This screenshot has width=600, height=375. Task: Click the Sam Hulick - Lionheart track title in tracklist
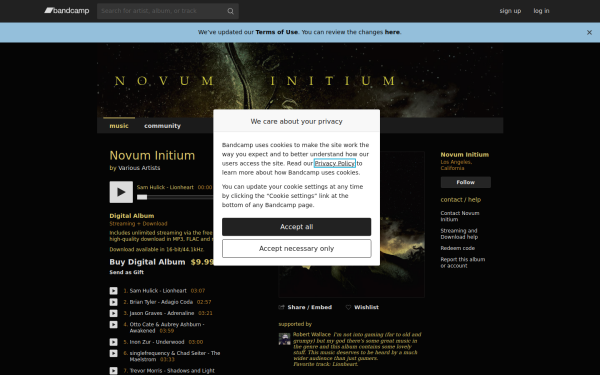tap(158, 291)
